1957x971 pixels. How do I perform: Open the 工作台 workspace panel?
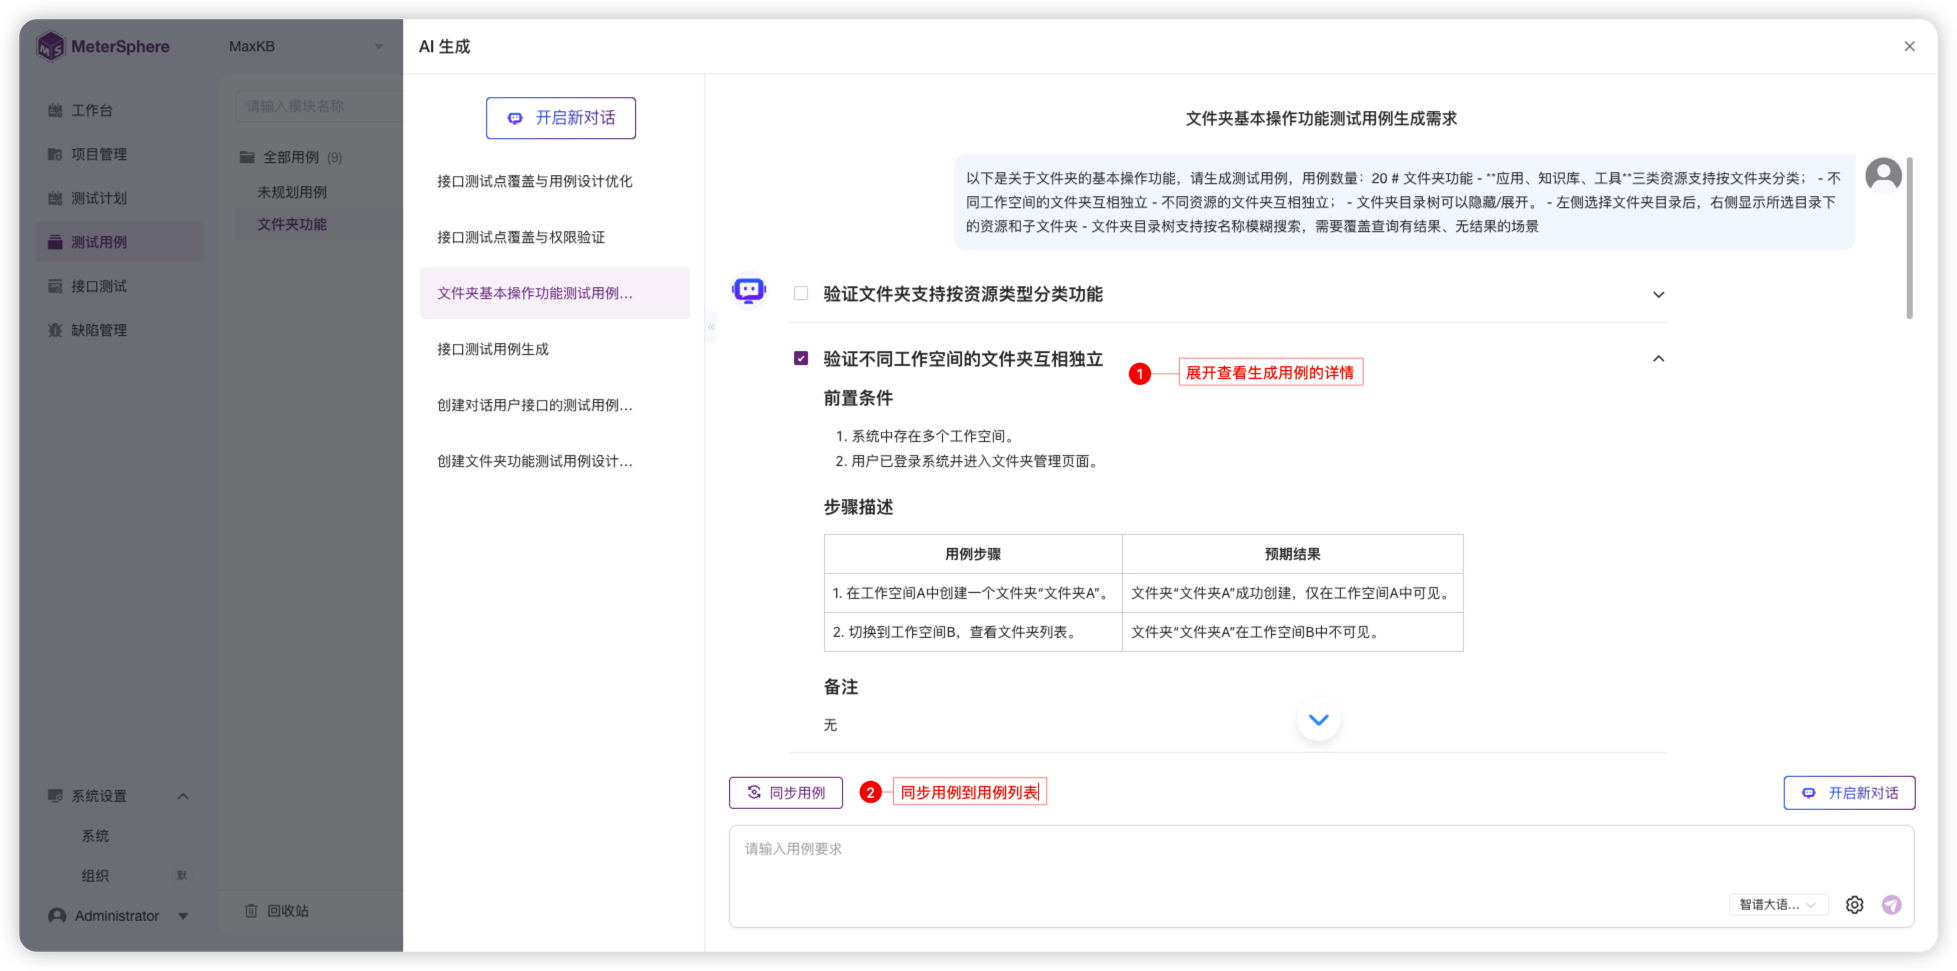tap(91, 110)
